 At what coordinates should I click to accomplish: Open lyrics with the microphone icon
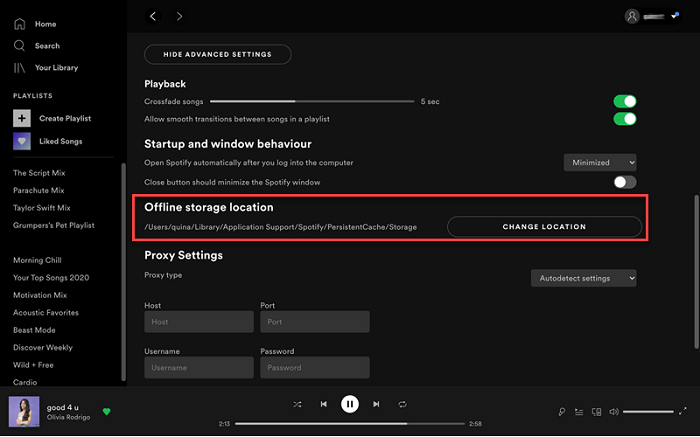[562, 412]
